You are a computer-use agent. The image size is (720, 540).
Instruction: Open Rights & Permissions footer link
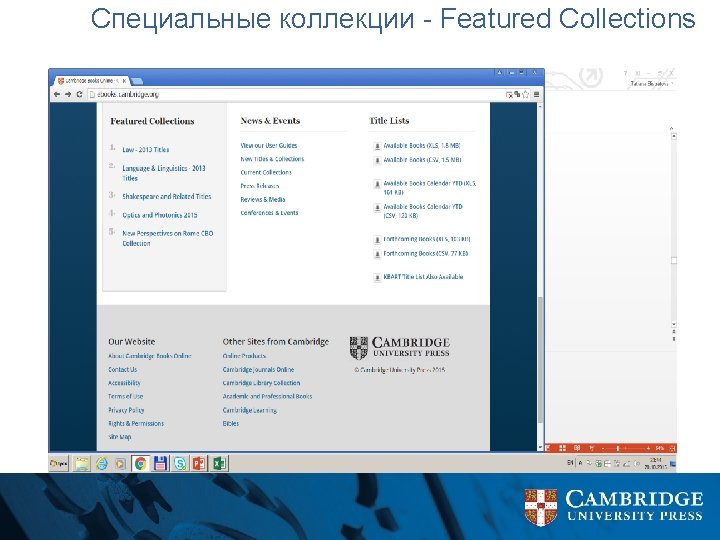(136, 423)
